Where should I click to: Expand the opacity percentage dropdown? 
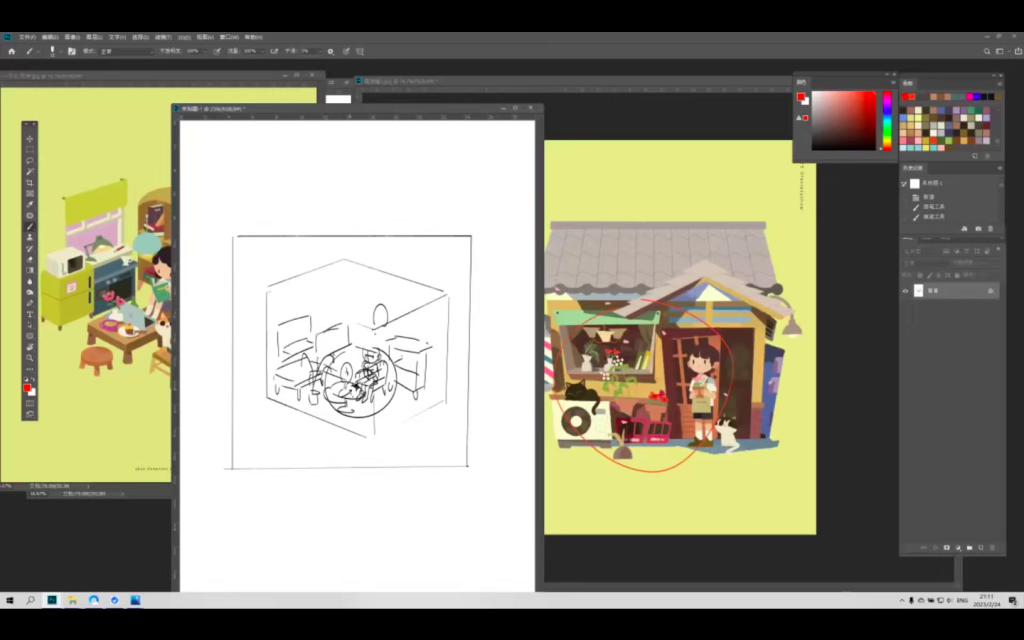click(206, 51)
